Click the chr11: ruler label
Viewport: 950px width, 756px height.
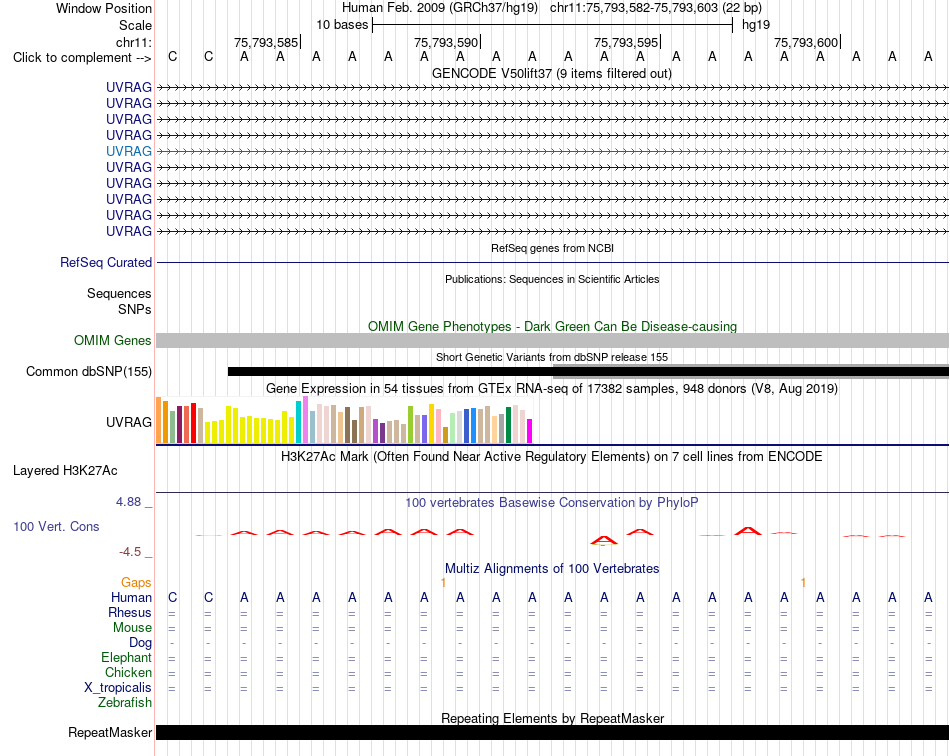tap(133, 42)
